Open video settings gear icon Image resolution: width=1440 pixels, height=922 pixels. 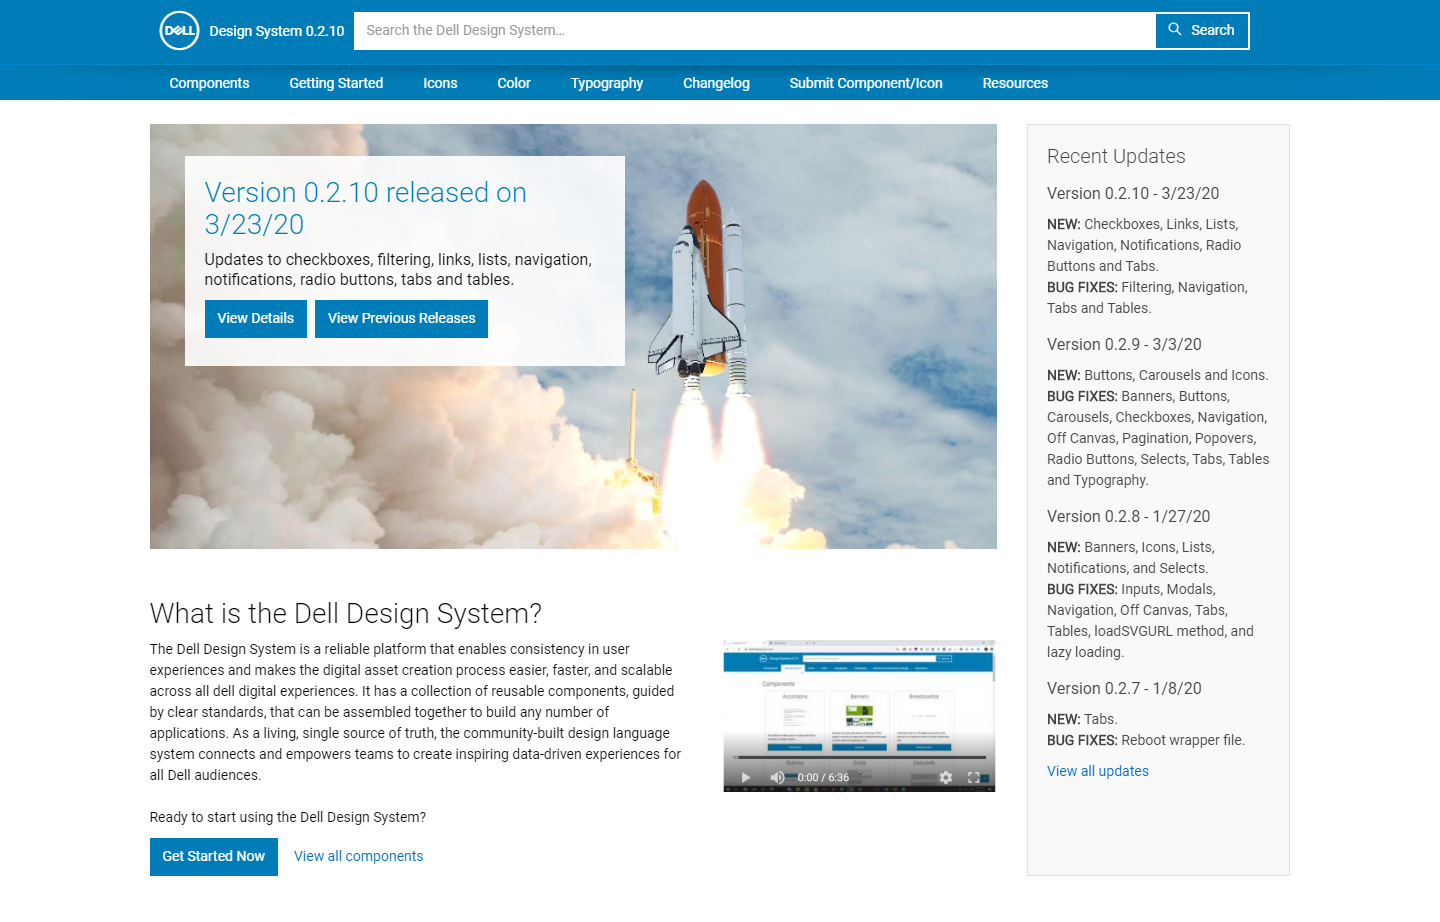945,777
